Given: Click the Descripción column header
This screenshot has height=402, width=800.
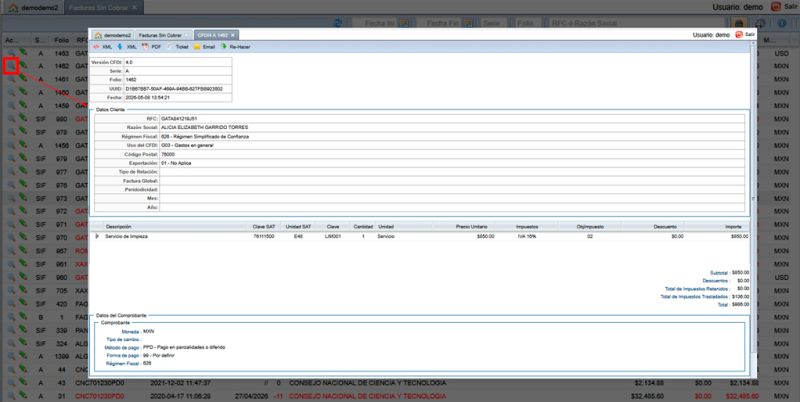Looking at the screenshot, I should click(x=118, y=227).
